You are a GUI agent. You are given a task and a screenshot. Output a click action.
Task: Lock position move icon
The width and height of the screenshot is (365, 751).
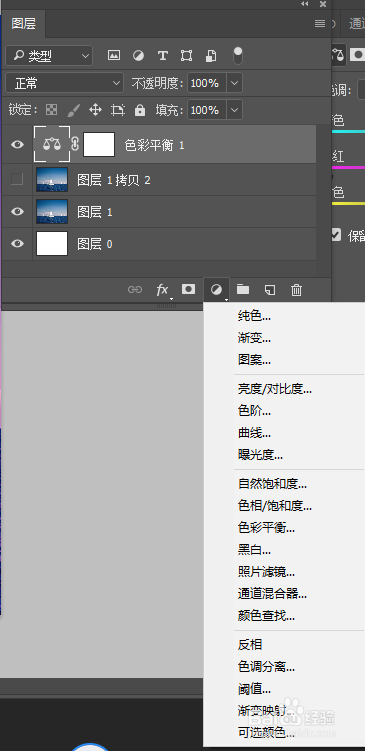click(x=95, y=110)
